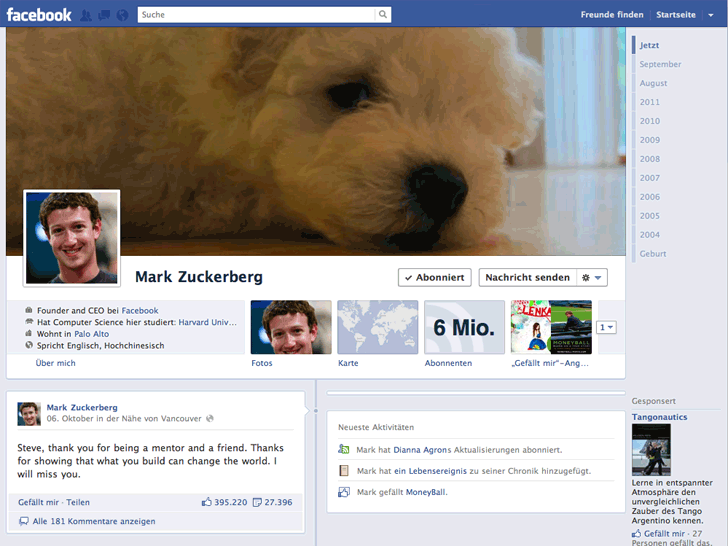This screenshot has width=728, height=546.
Task: Jump to 2011 in the timeline
Action: [x=650, y=102]
